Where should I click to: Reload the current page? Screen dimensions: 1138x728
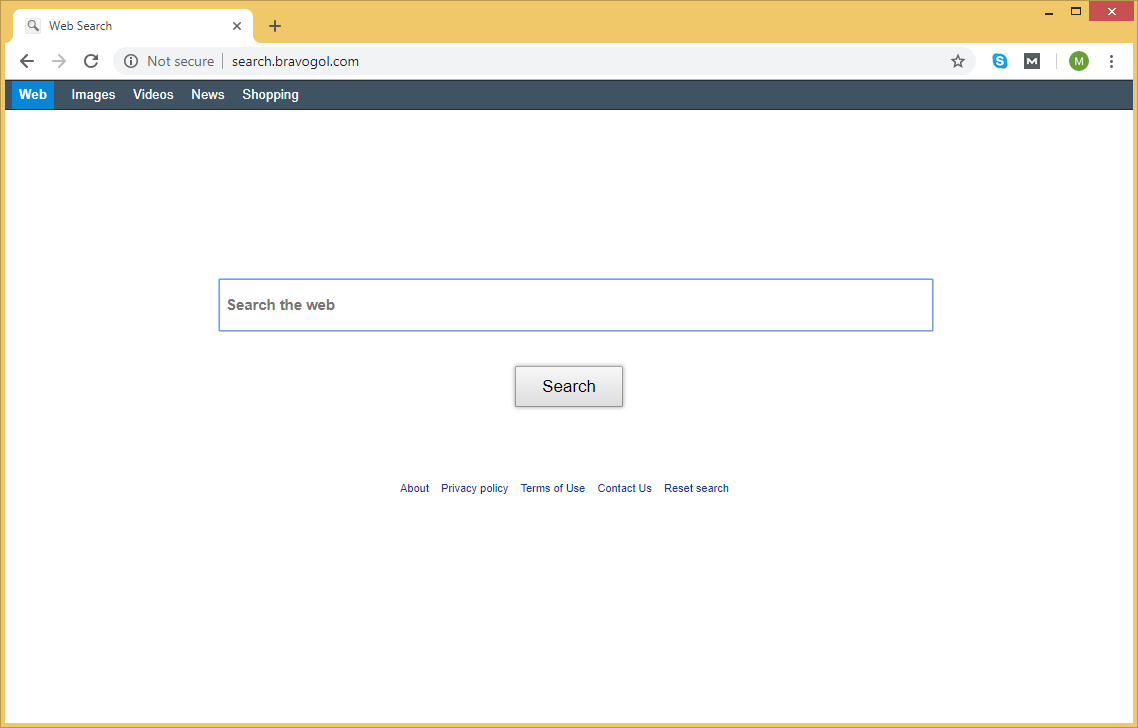(x=91, y=61)
